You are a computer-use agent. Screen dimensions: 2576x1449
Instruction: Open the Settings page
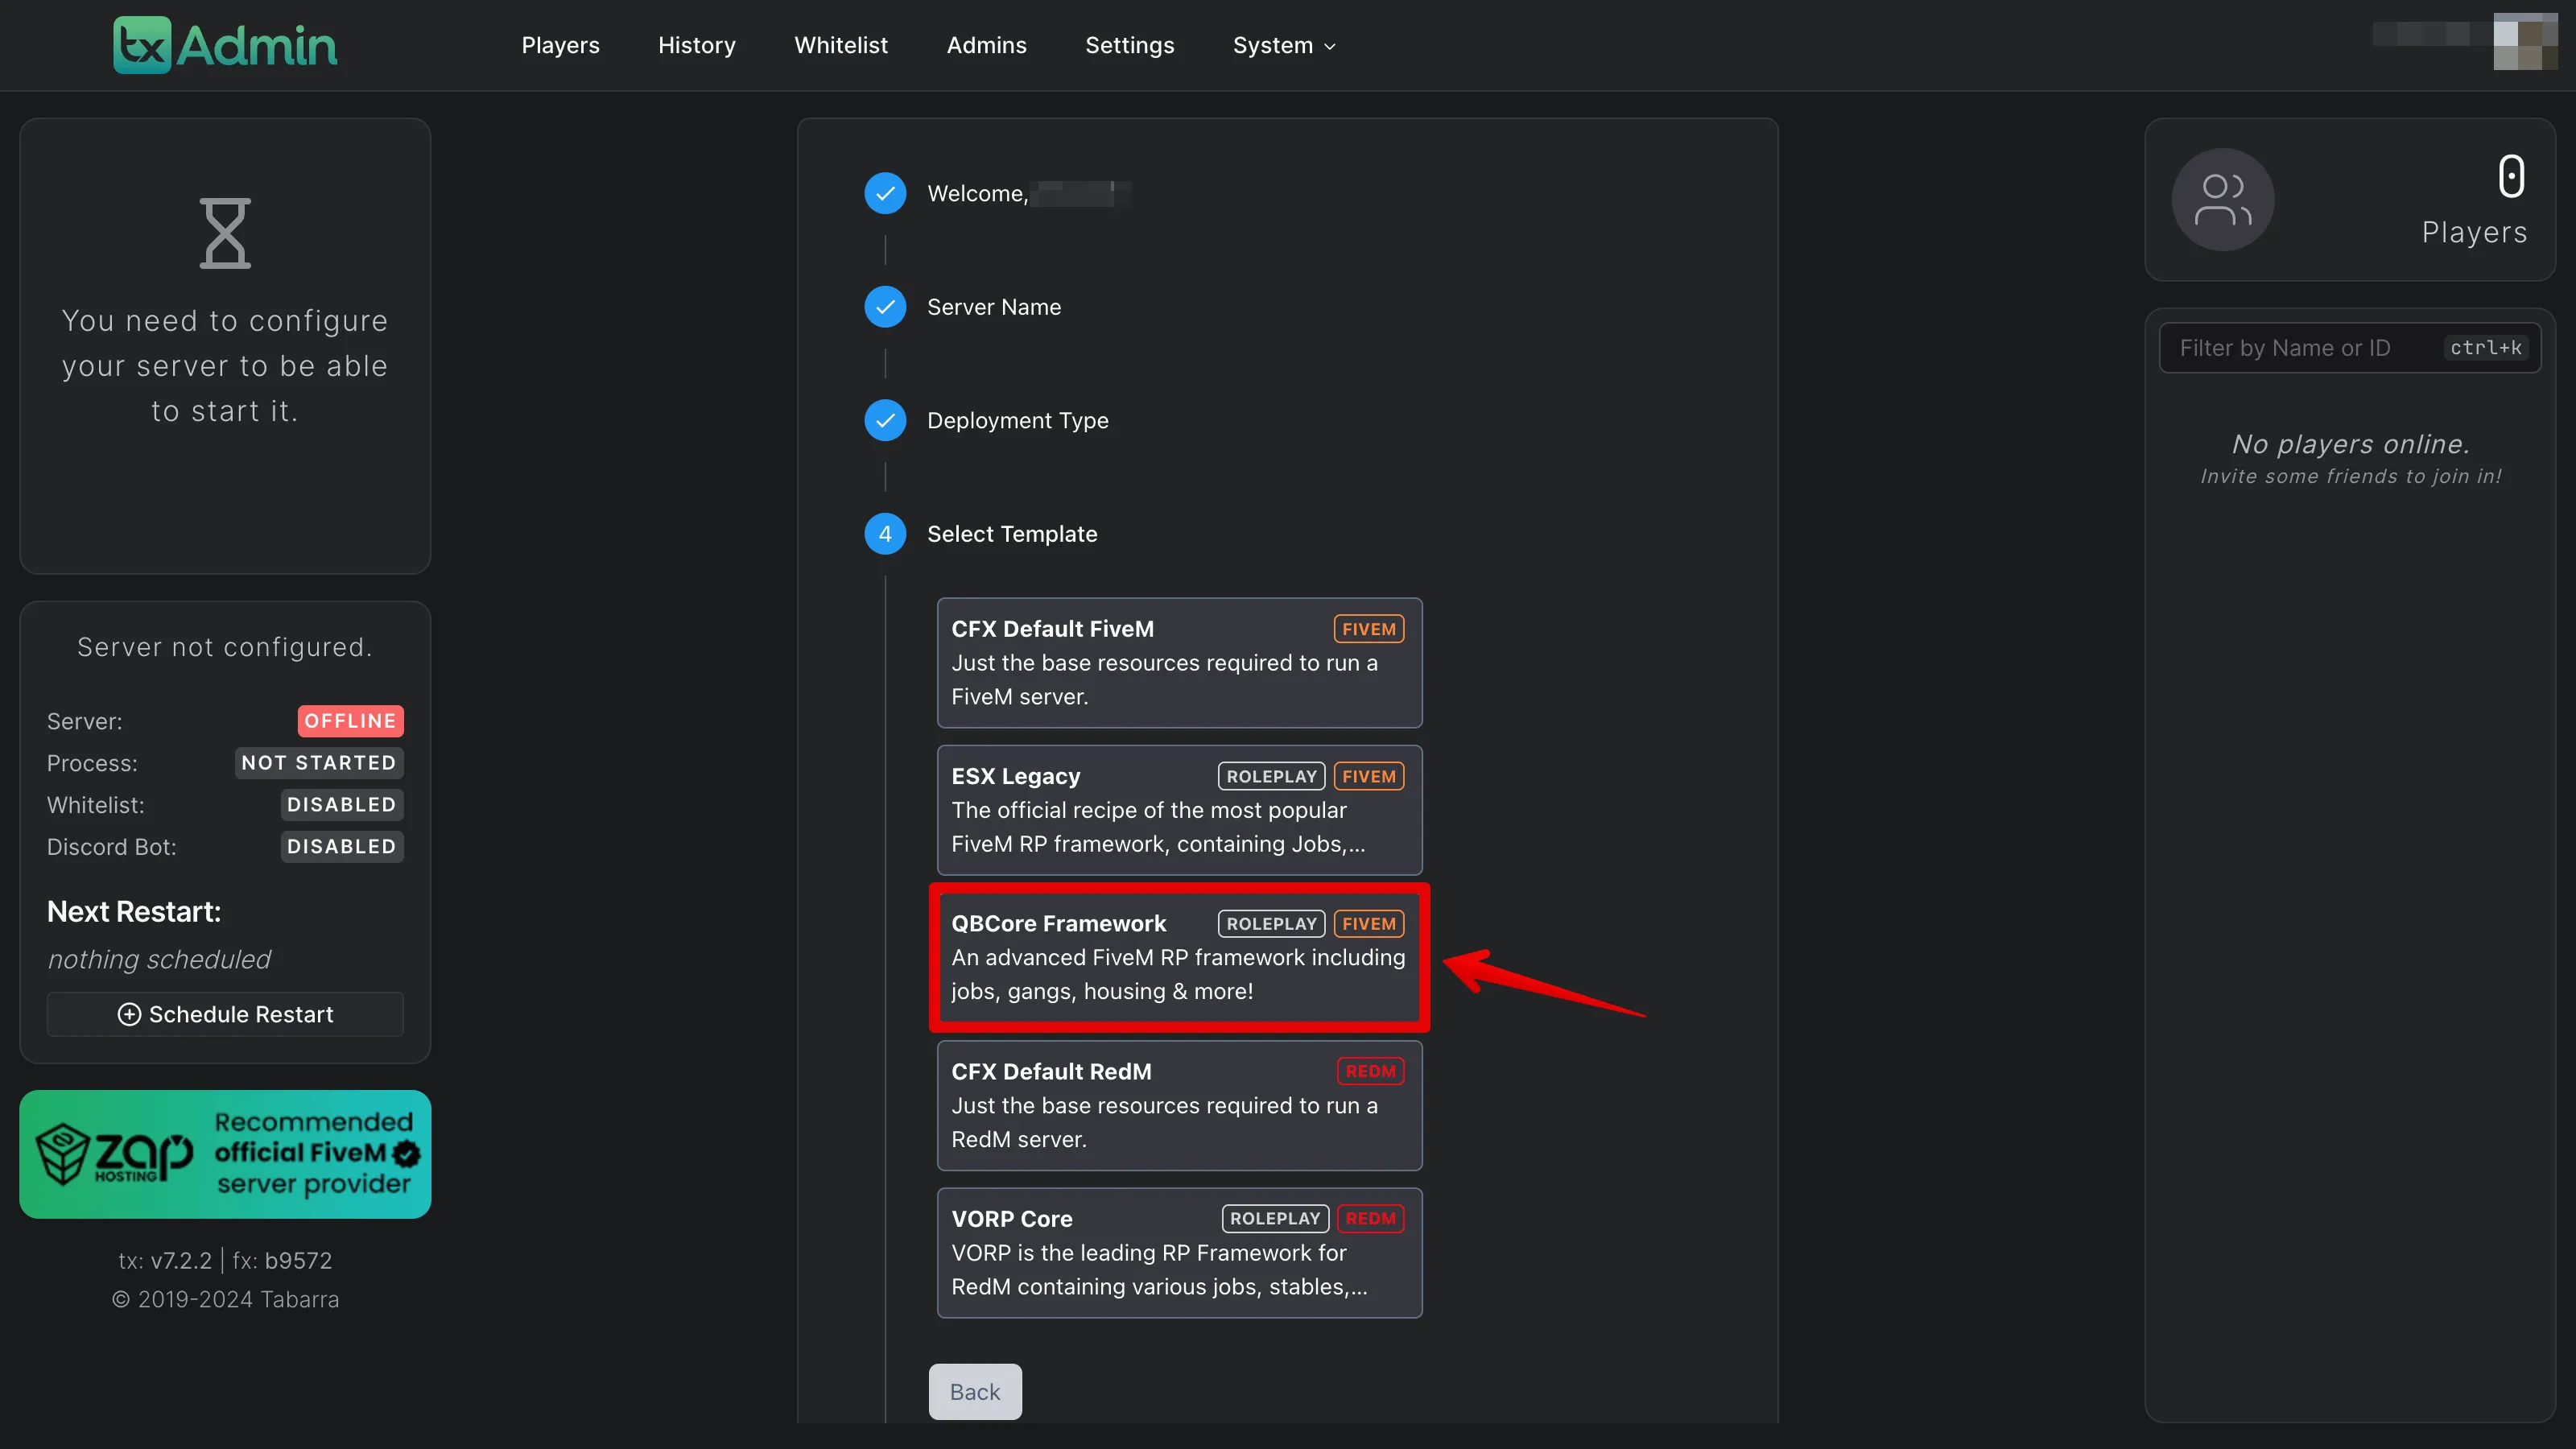[1129, 45]
